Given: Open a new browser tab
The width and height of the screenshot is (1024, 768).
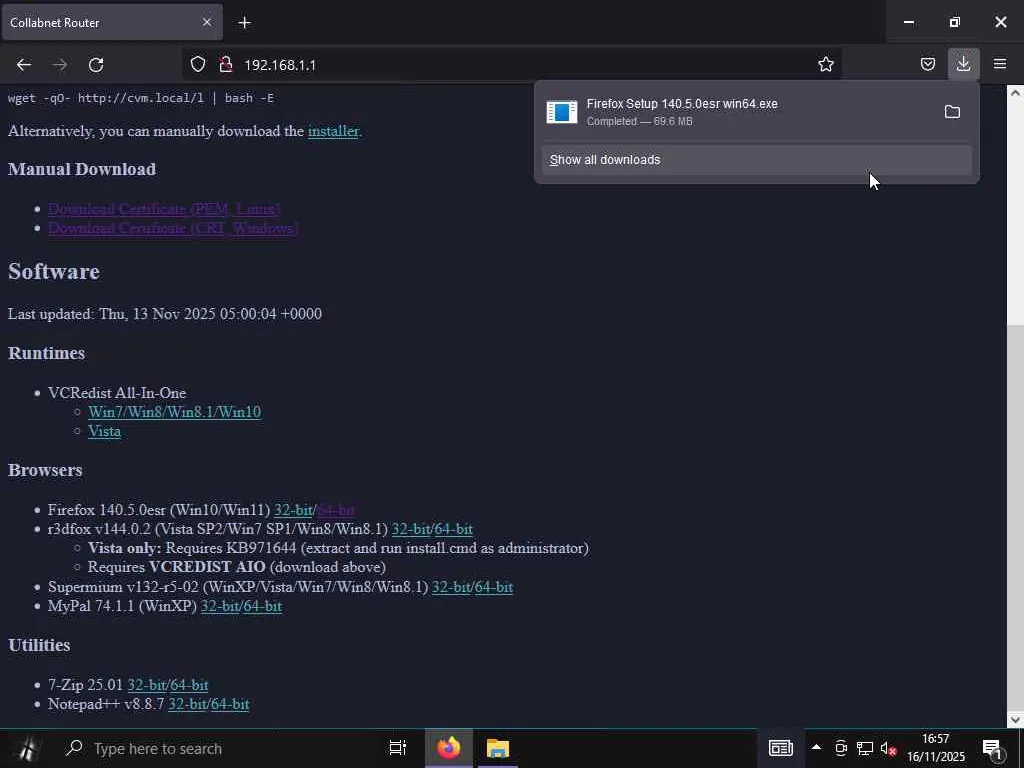Looking at the screenshot, I should click(x=244, y=23).
